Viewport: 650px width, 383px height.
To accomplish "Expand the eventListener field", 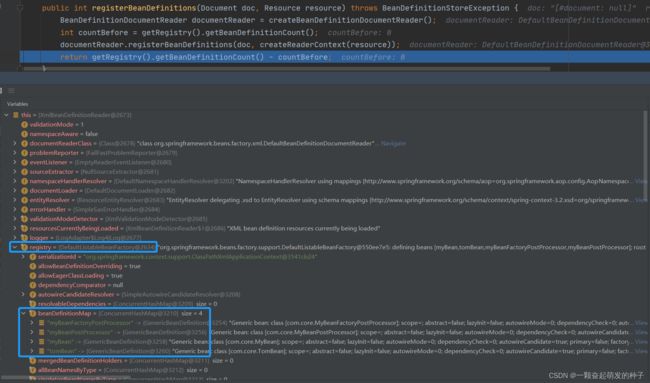I will tap(15, 162).
